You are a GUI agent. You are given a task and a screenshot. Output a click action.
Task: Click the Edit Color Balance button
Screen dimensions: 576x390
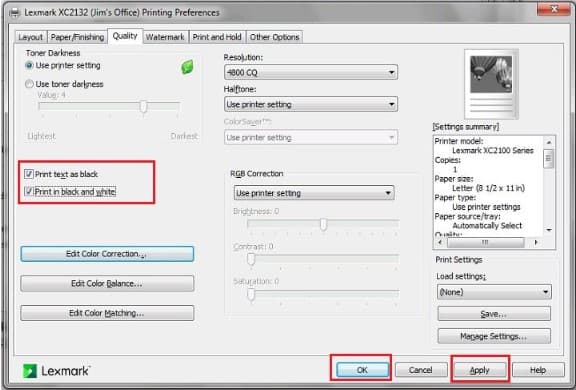107,284
